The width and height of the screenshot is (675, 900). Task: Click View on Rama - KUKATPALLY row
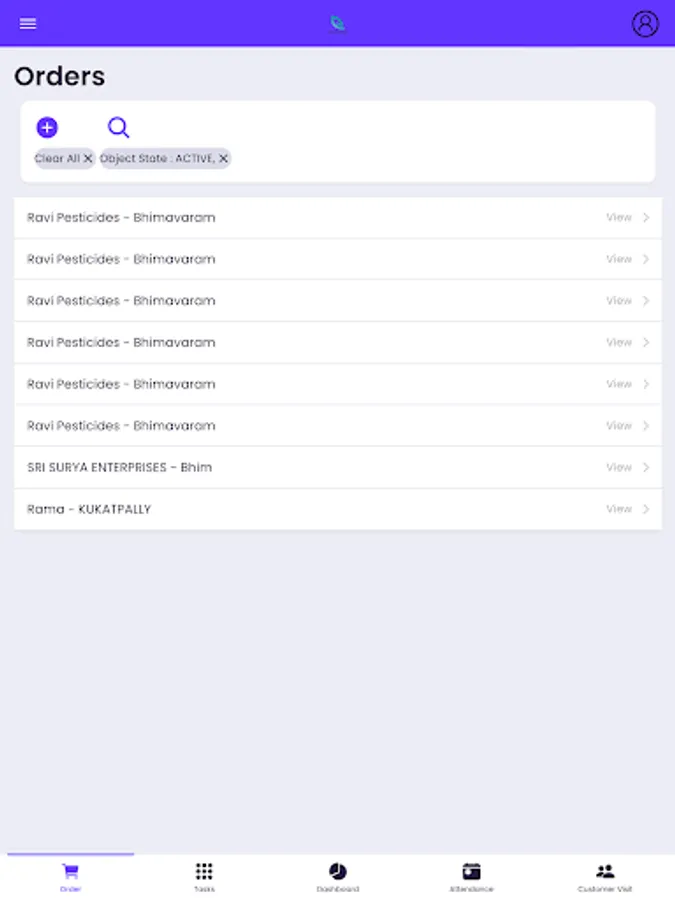[x=619, y=509]
